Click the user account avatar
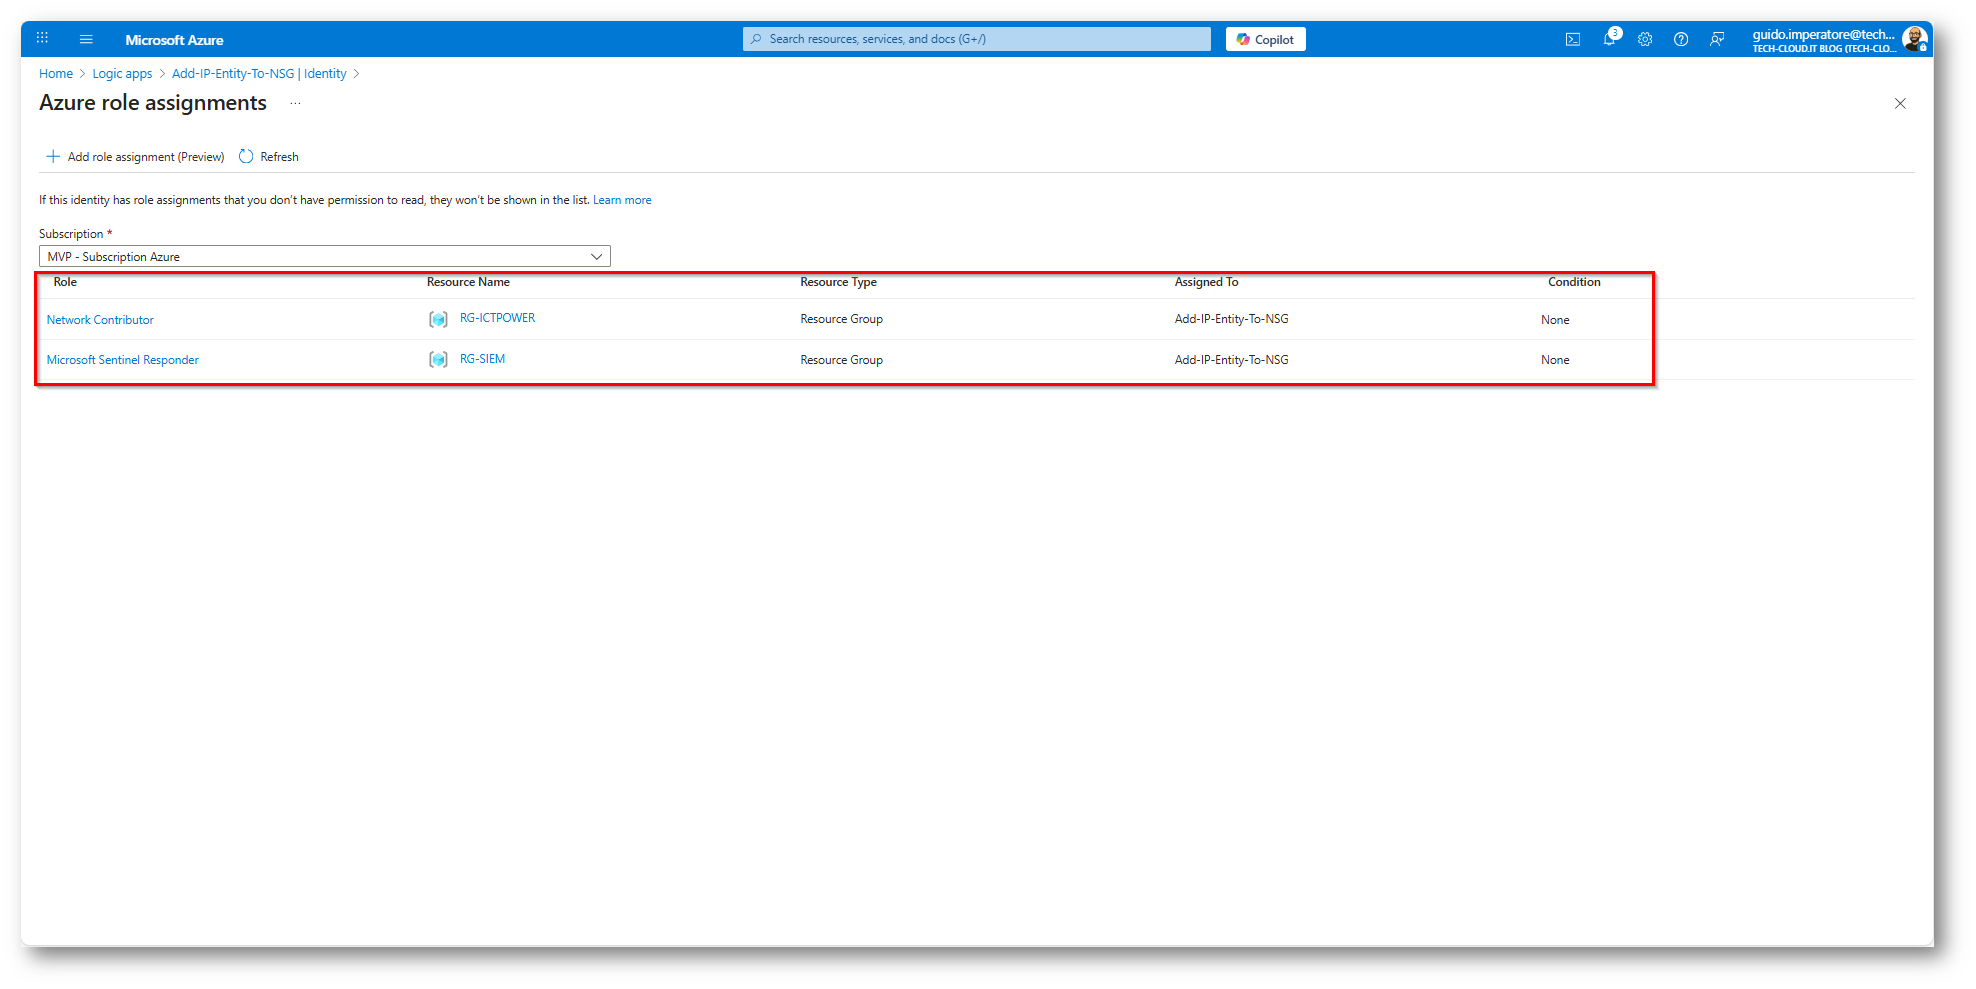This screenshot has width=1976, height=989. [x=1914, y=39]
